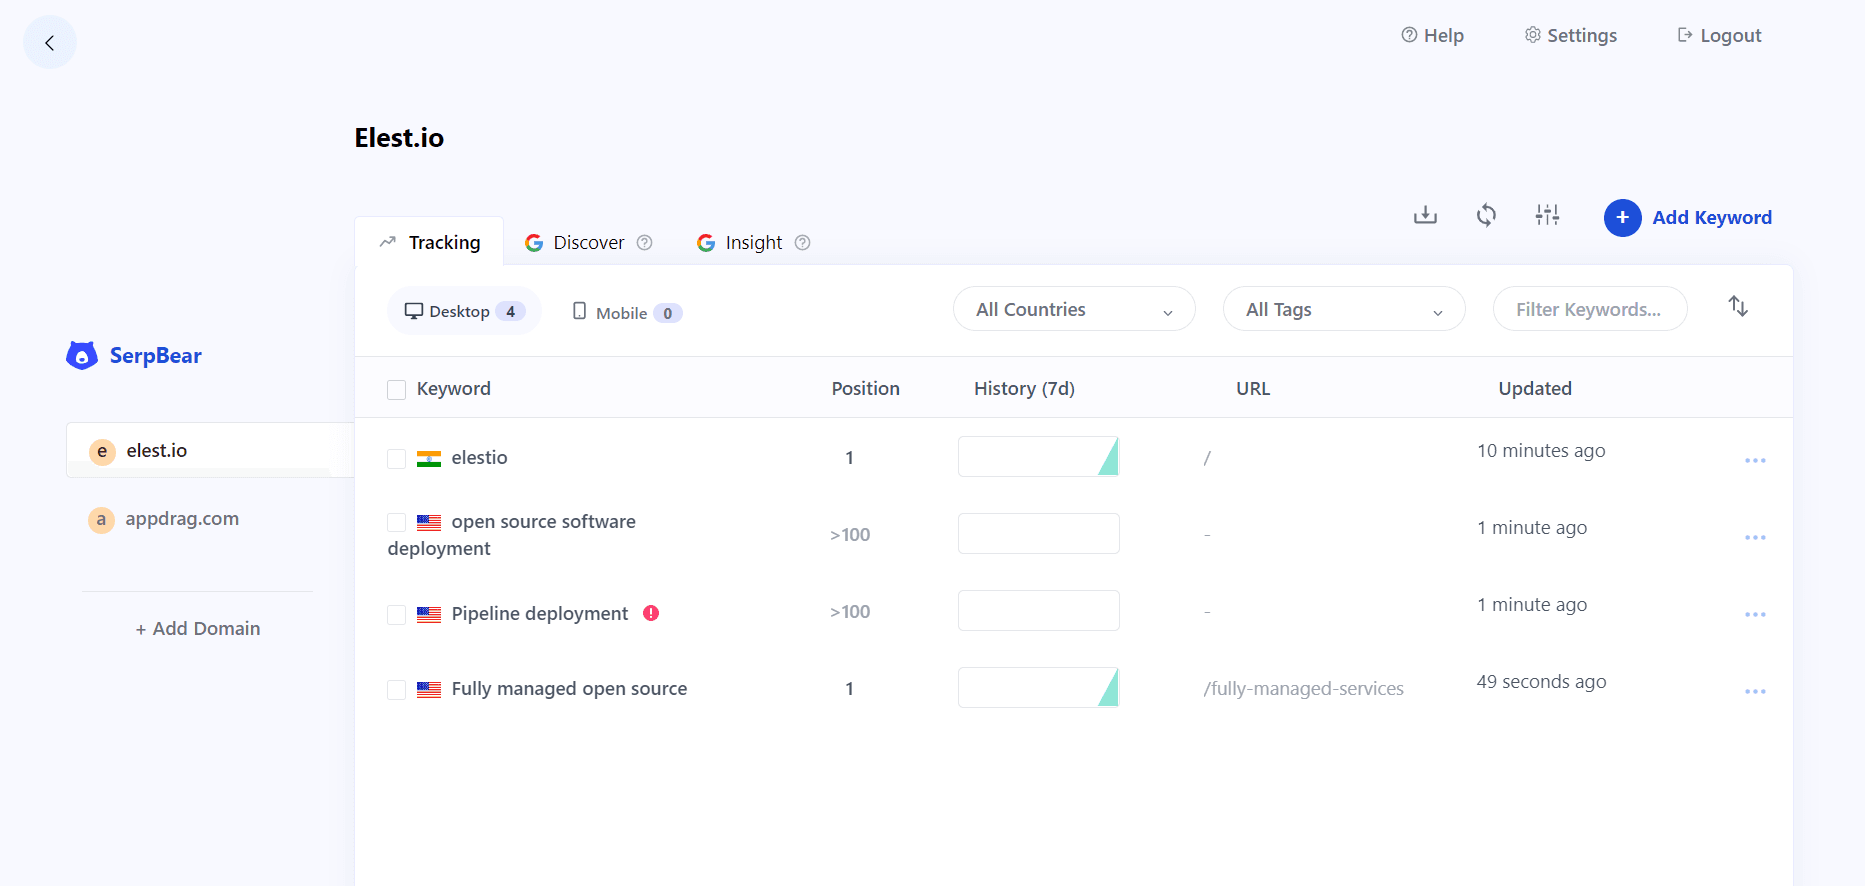Click the /fully-managed-services URL
This screenshot has height=886, width=1865.
1304,689
